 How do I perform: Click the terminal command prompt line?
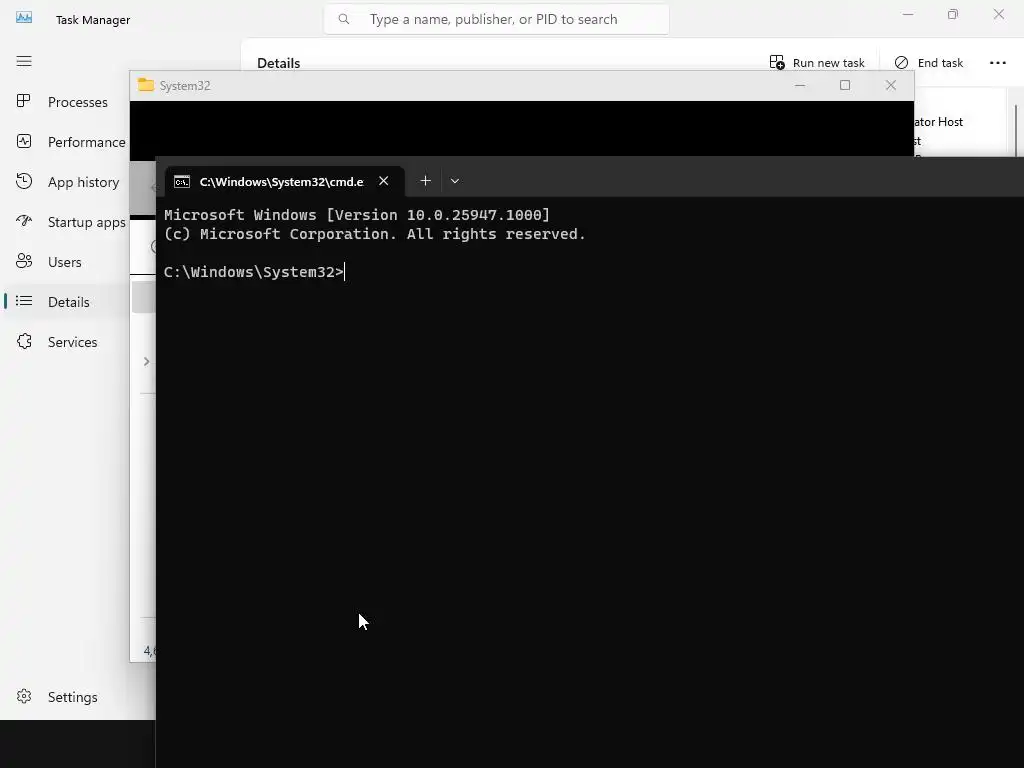click(x=254, y=272)
